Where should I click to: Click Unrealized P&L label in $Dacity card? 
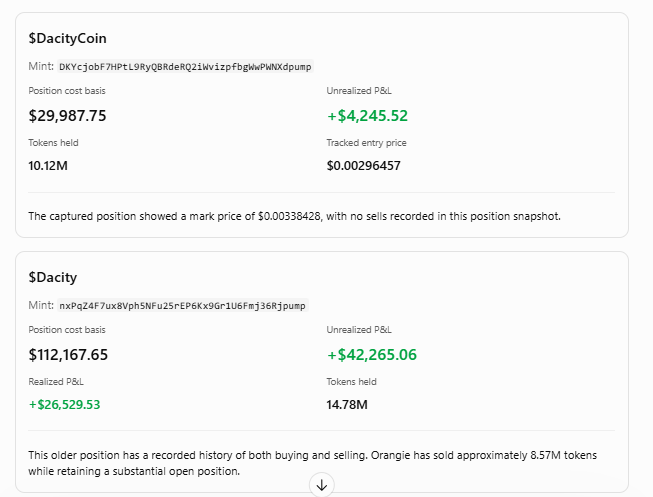click(359, 330)
